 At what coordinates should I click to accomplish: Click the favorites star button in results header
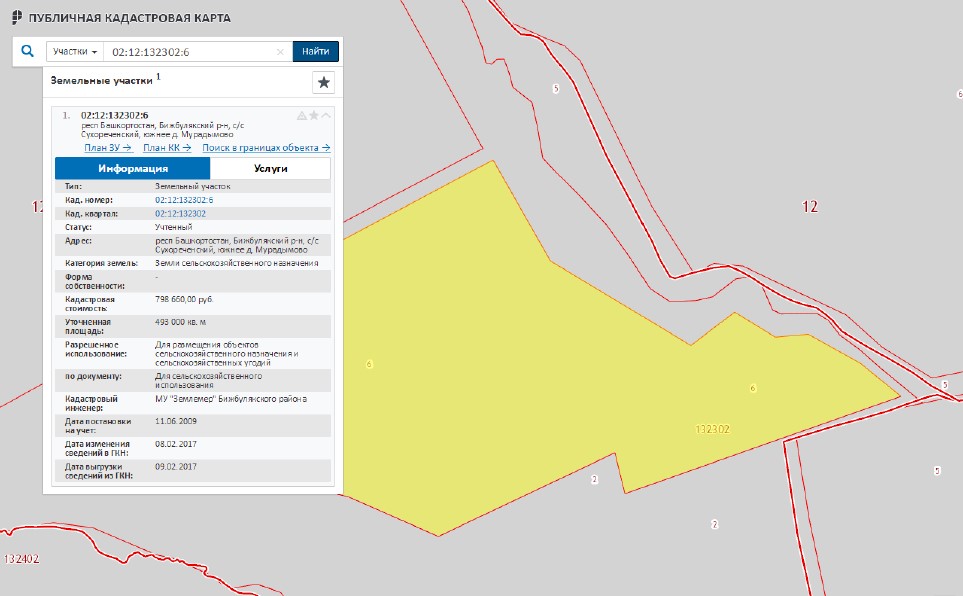click(323, 83)
